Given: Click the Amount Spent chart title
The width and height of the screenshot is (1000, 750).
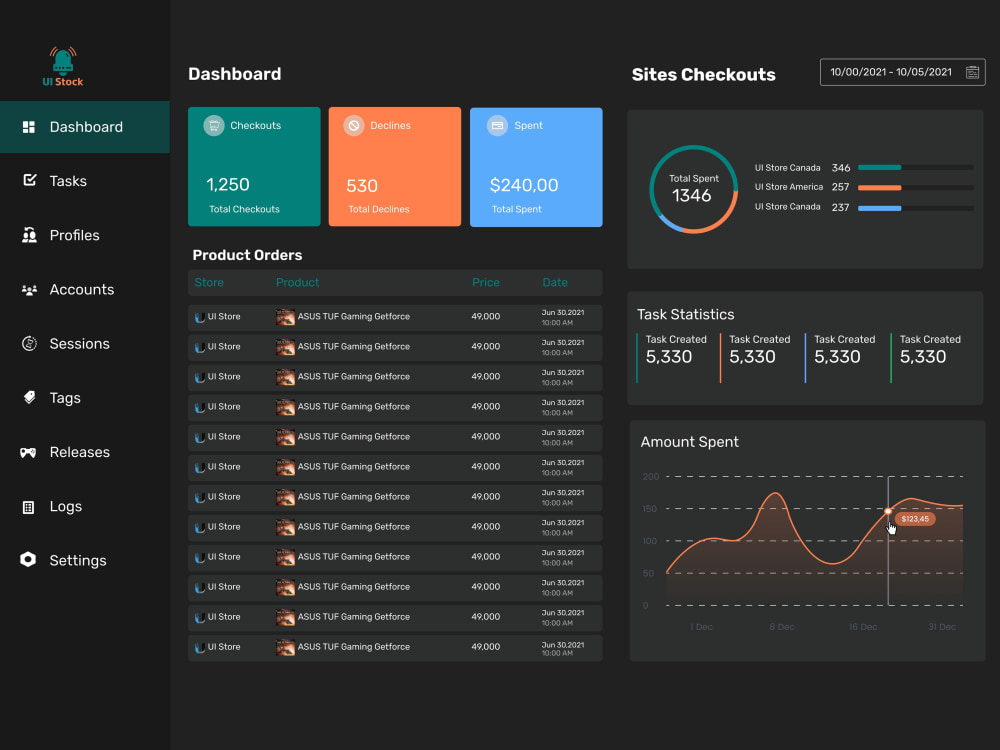Looking at the screenshot, I should [689, 442].
